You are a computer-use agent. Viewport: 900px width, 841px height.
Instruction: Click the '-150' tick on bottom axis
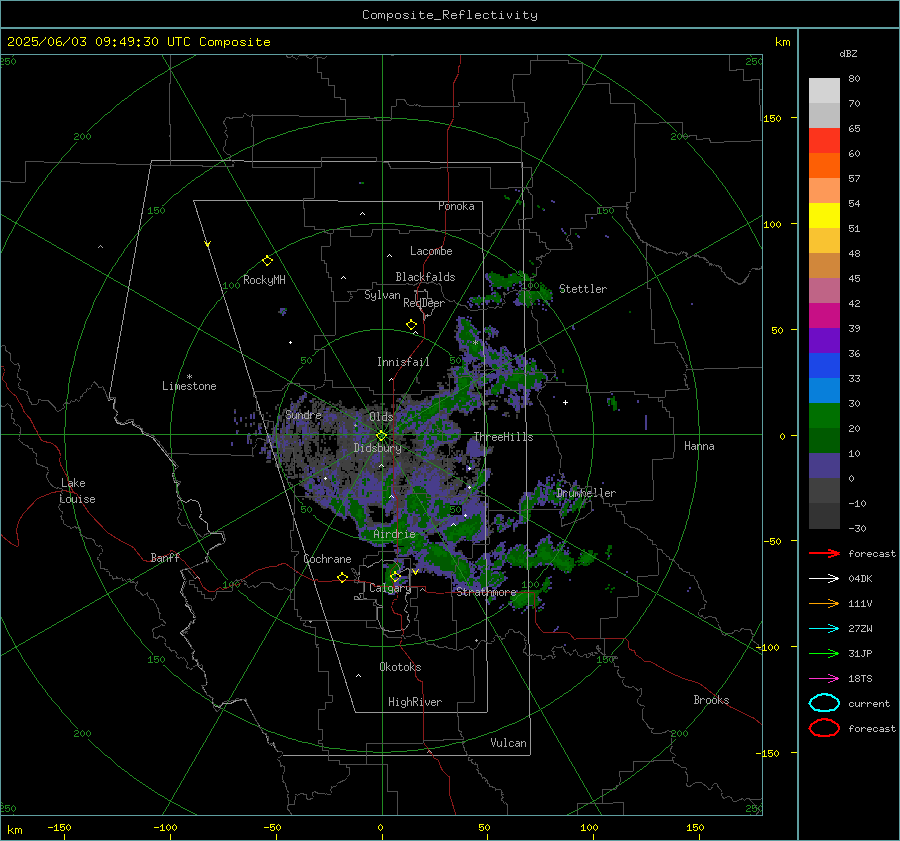59,828
